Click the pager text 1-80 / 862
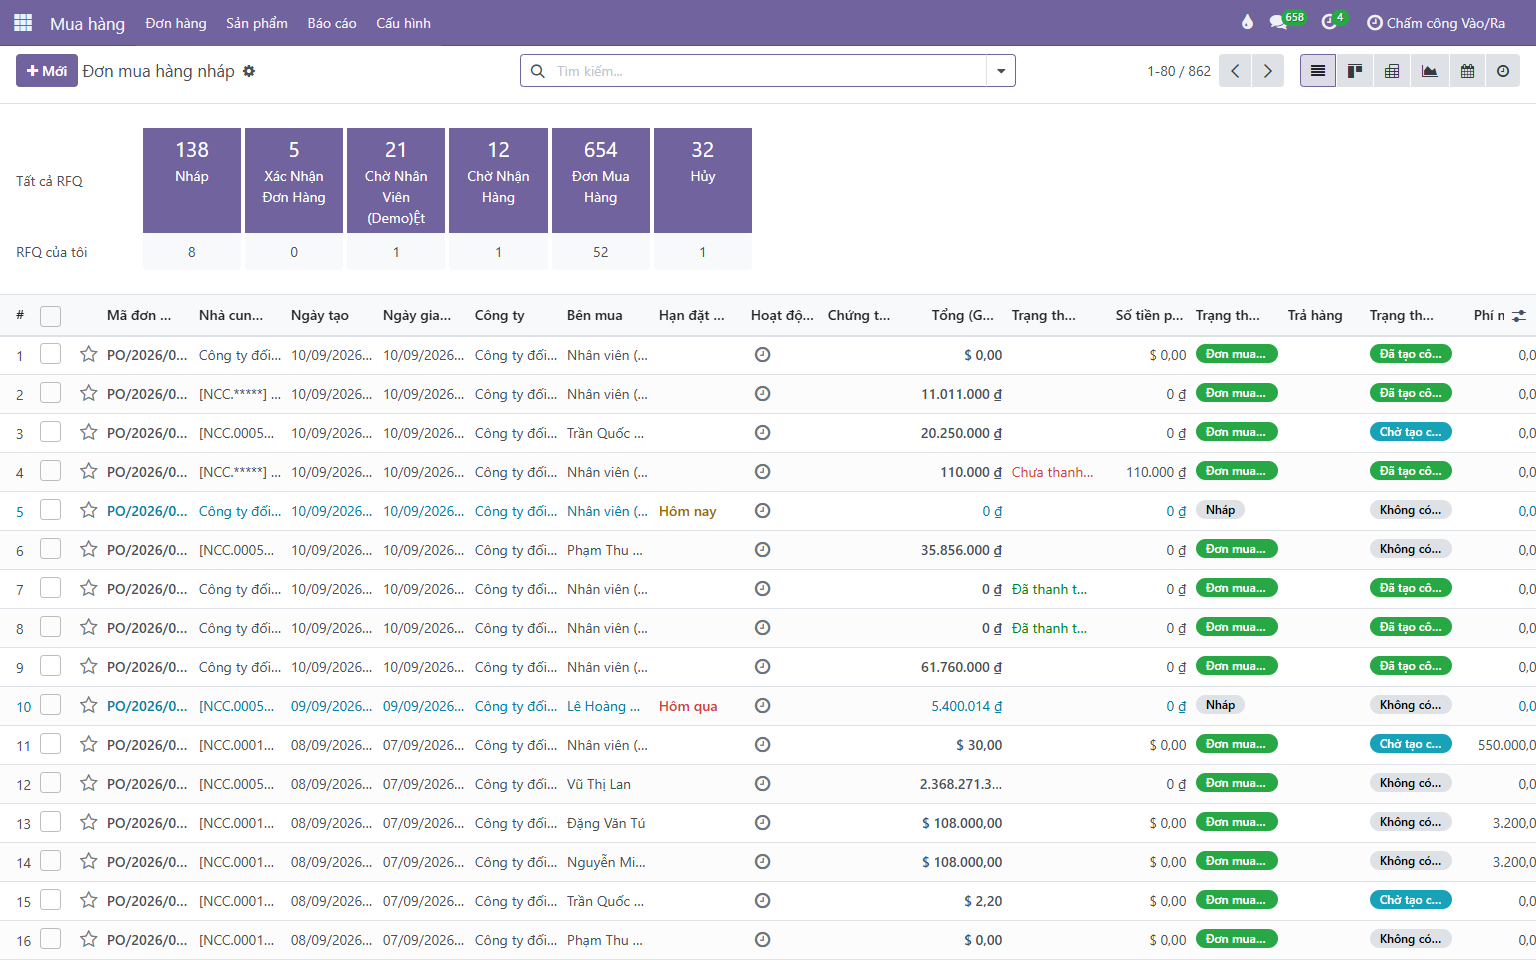The image size is (1536, 960). [1179, 71]
